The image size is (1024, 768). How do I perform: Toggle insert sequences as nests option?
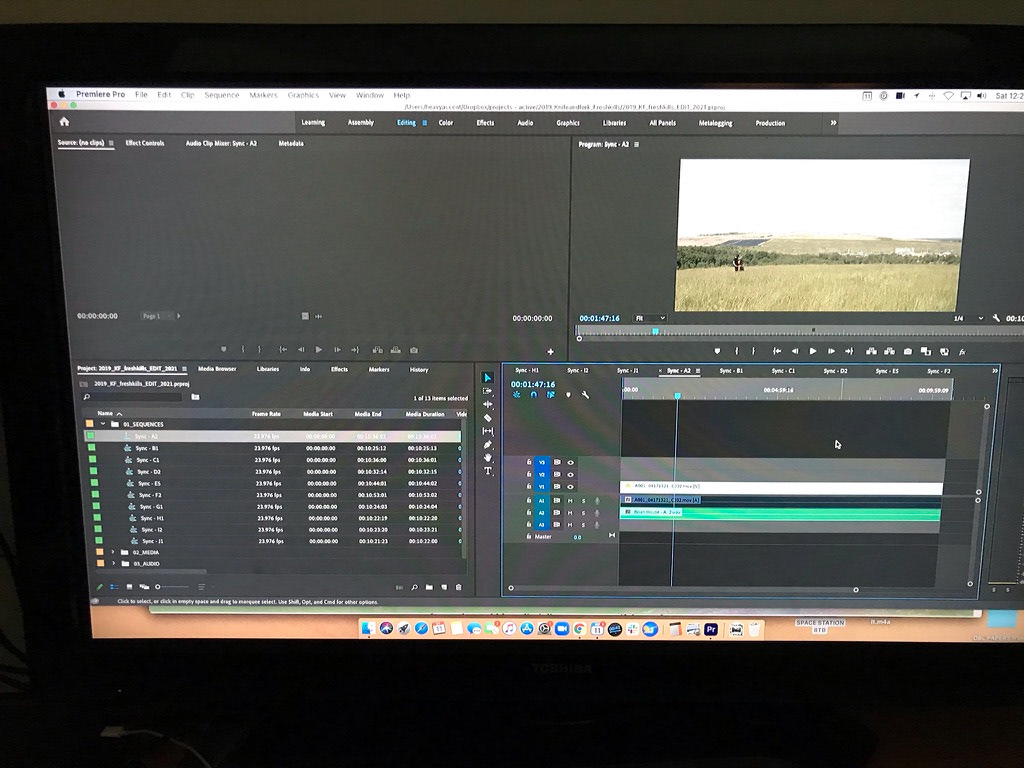(517, 394)
